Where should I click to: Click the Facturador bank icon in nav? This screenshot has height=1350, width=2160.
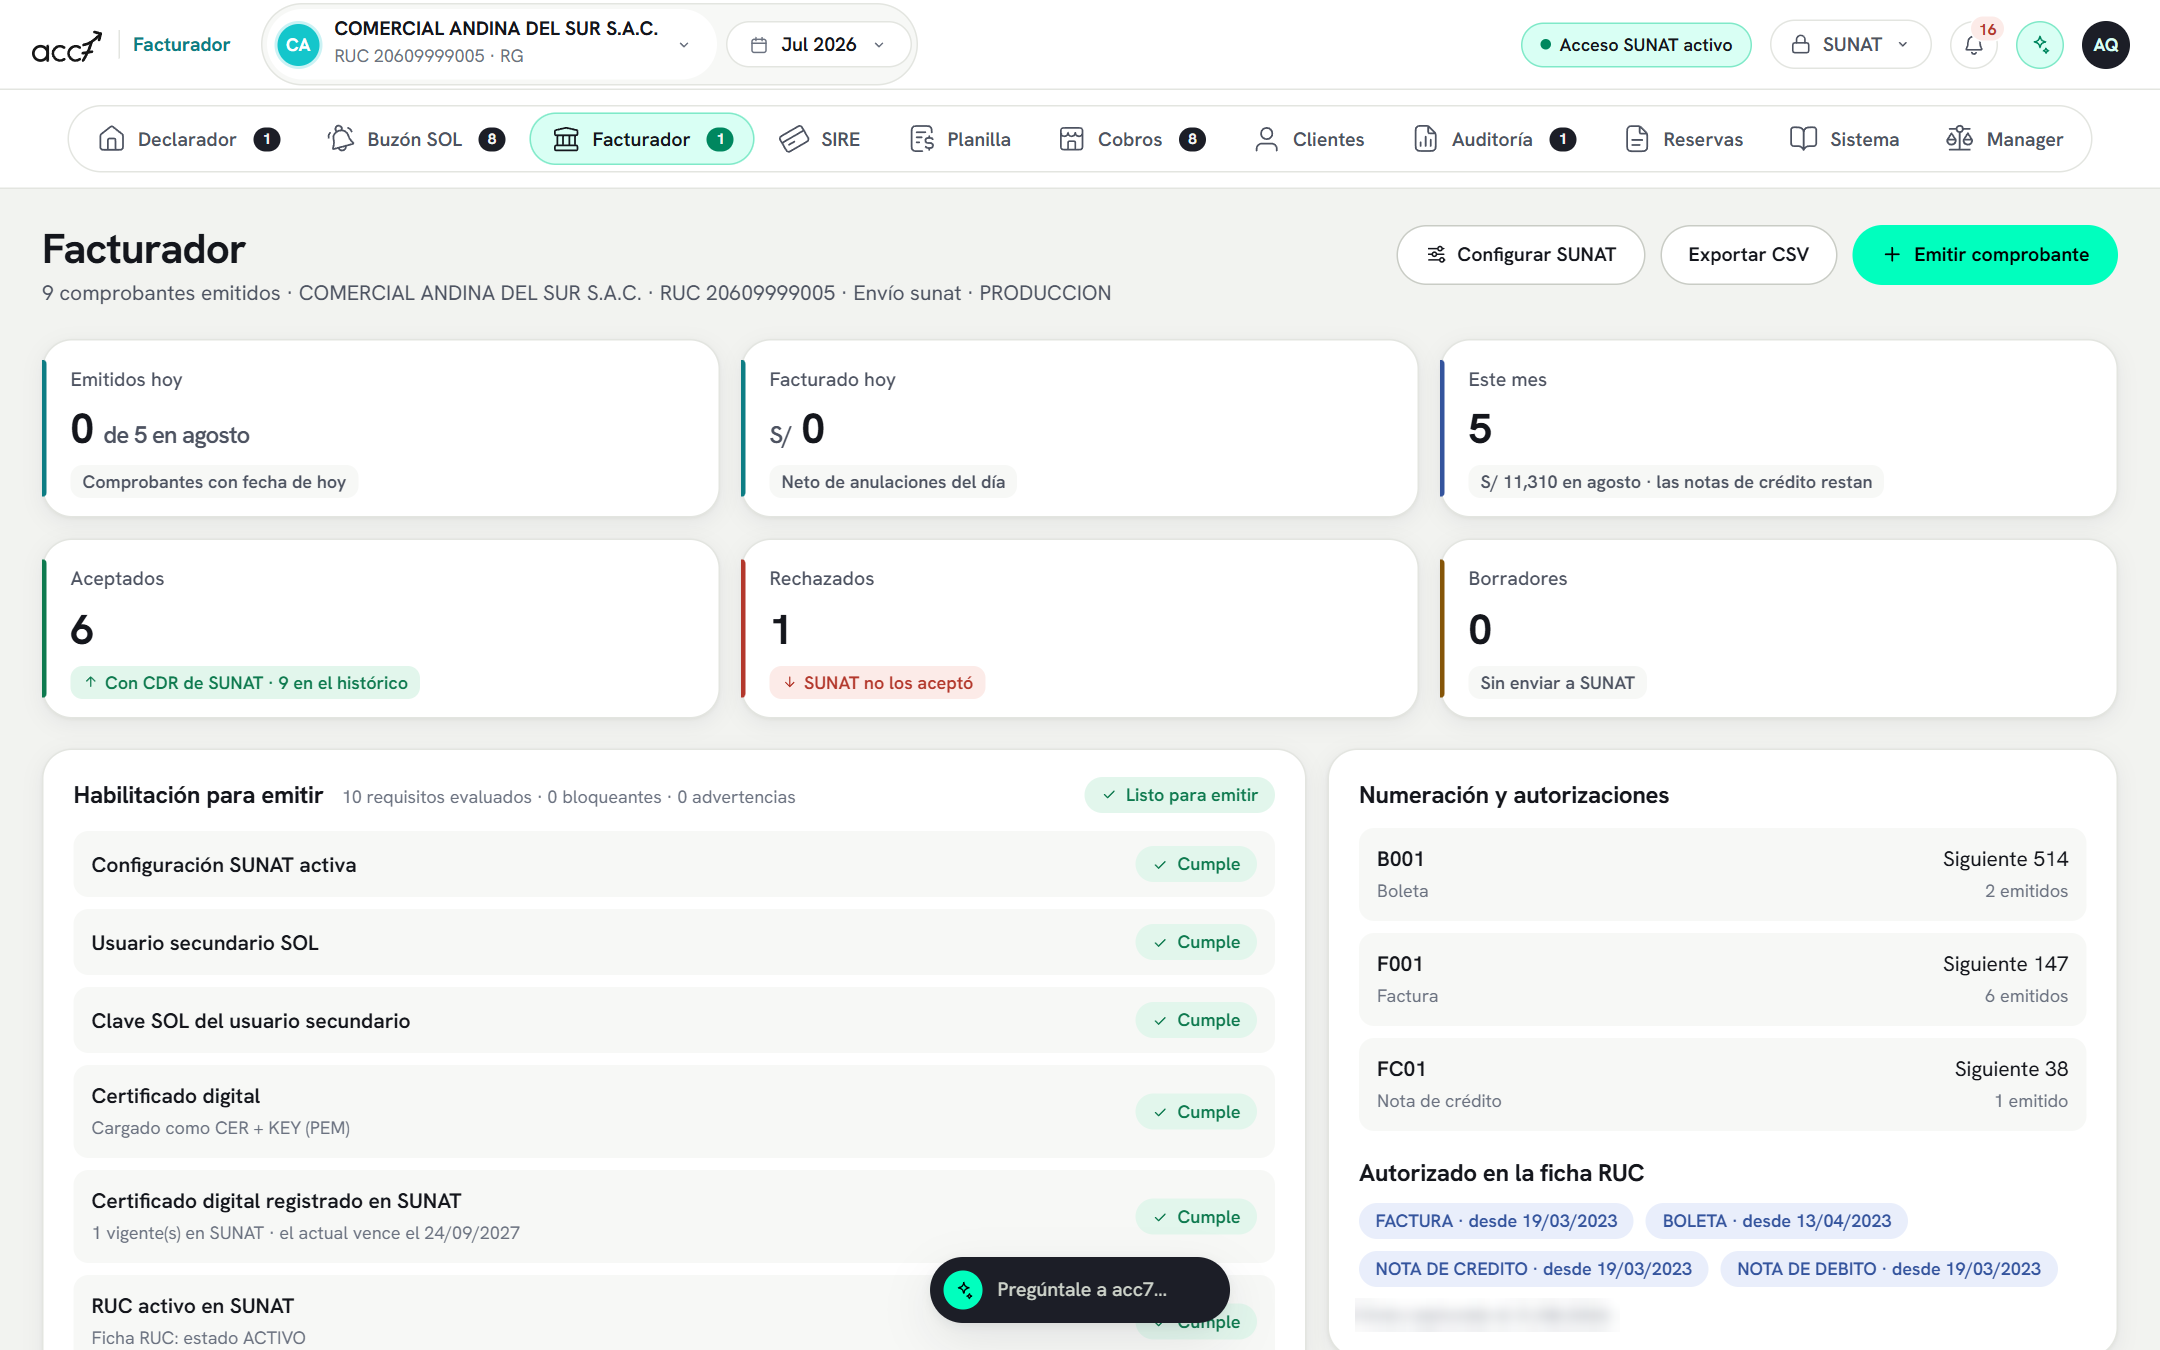(566, 139)
